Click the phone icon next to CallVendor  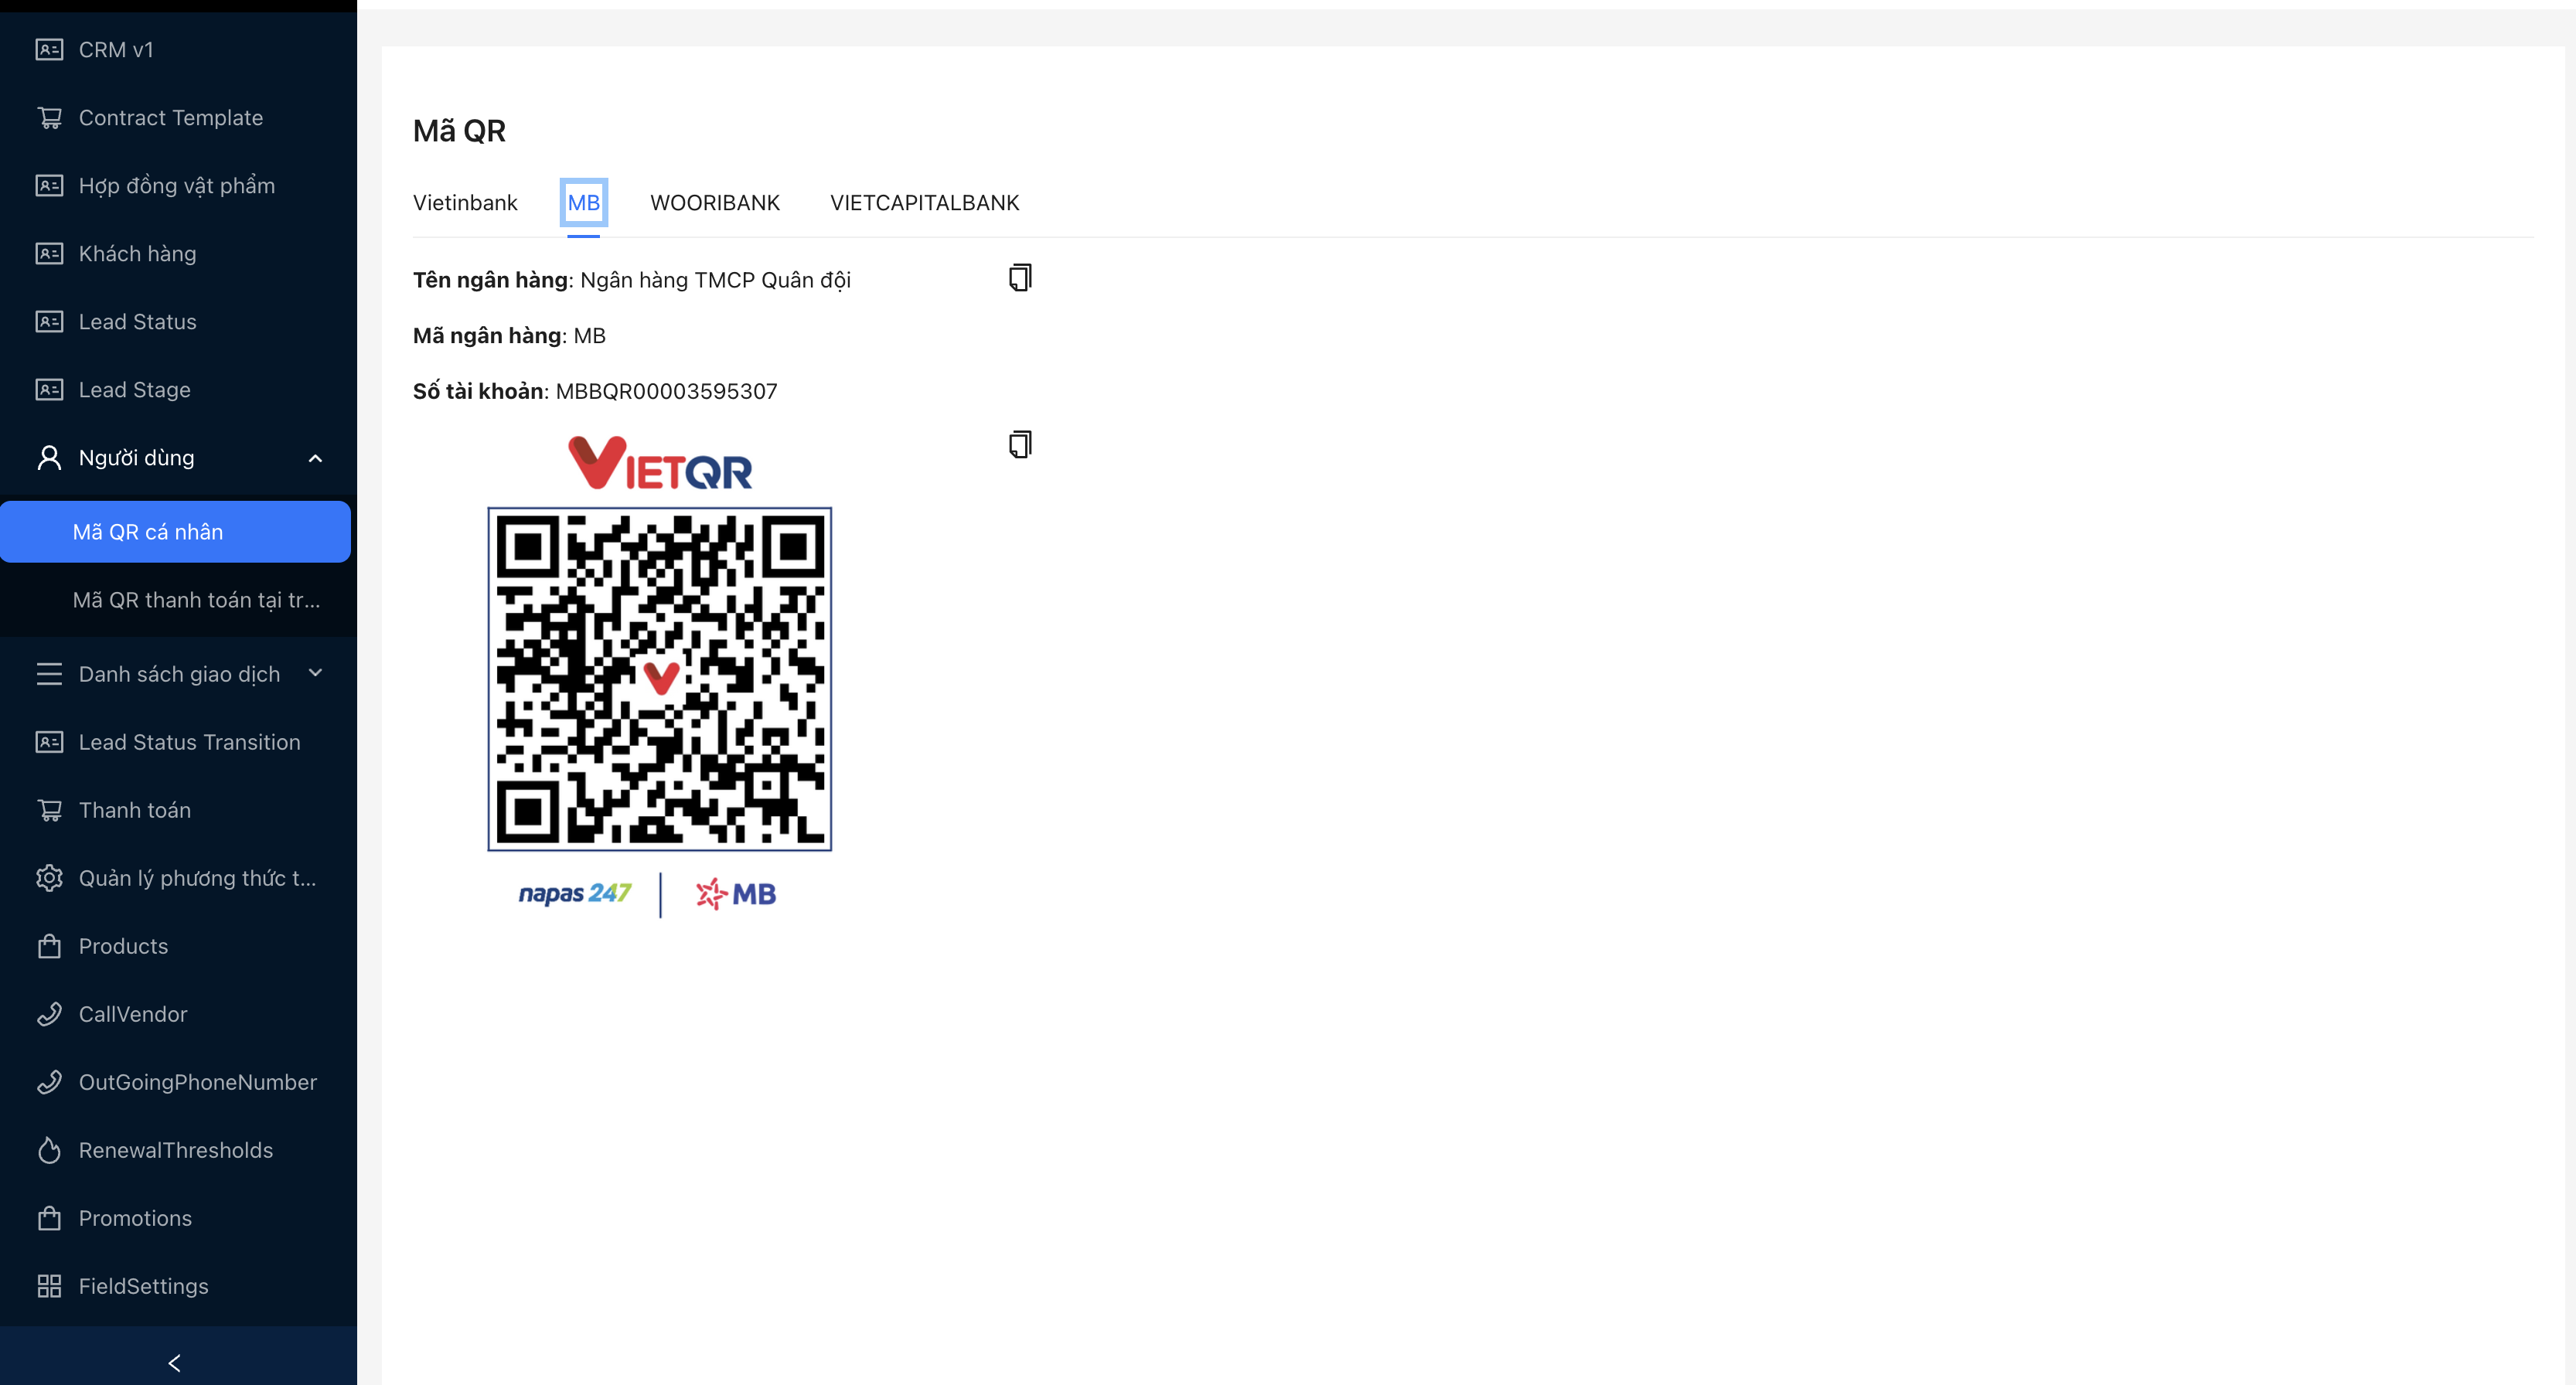click(x=49, y=1014)
